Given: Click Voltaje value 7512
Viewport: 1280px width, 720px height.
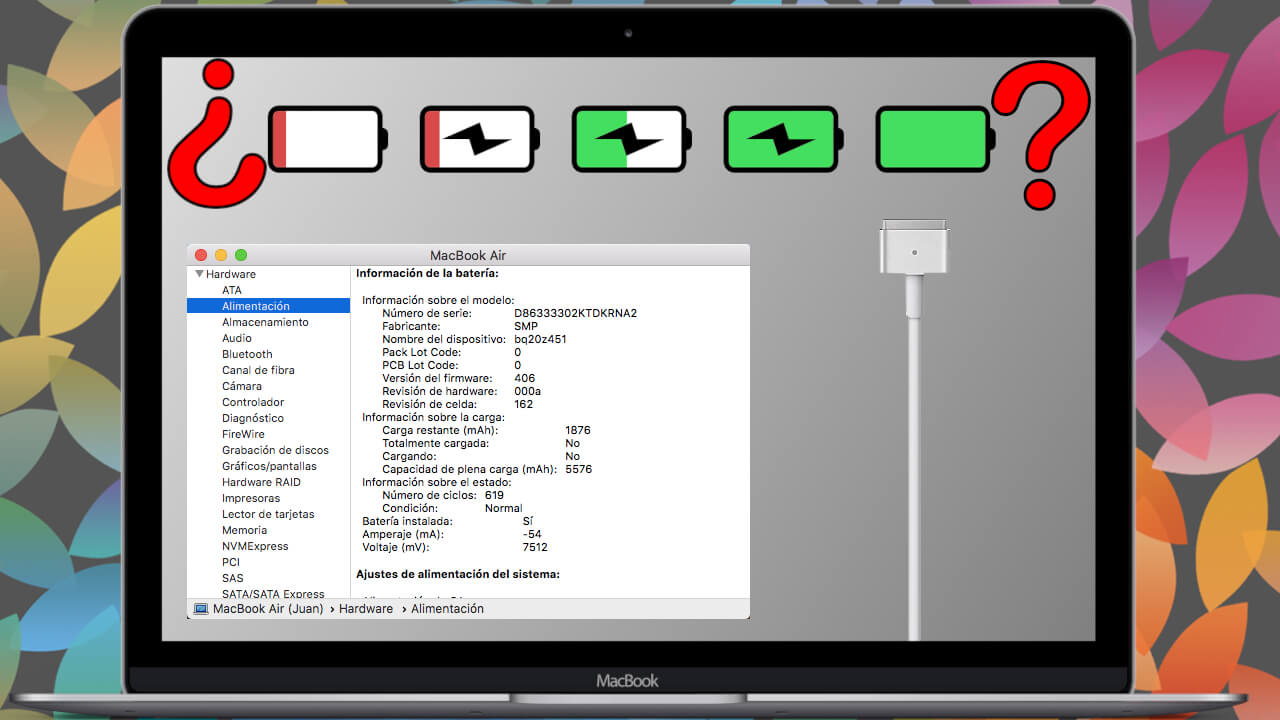Looking at the screenshot, I should point(535,547).
